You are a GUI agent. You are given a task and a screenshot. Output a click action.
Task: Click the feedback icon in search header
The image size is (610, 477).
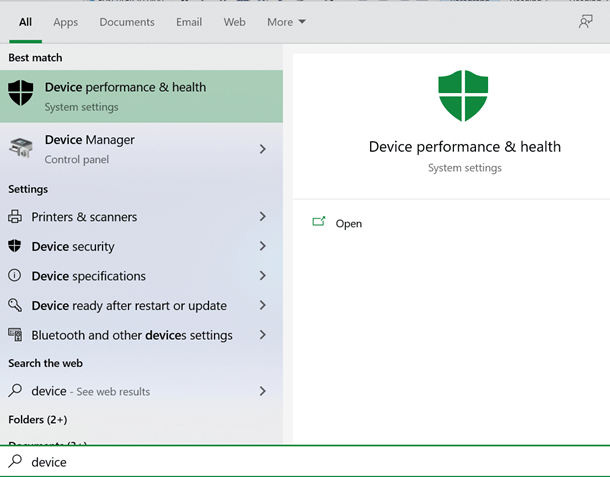(585, 22)
